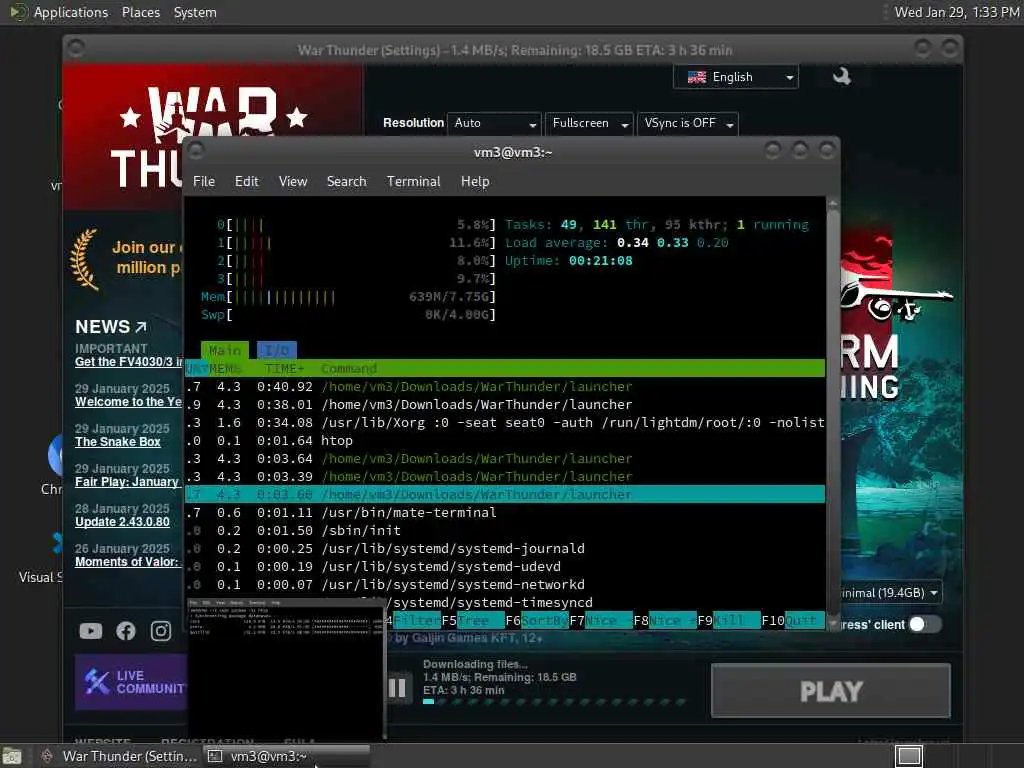The width and height of the screenshot is (1024, 768).
Task: Open 'Update 2.43.0.80' news link
Action: pyautogui.click(x=122, y=522)
